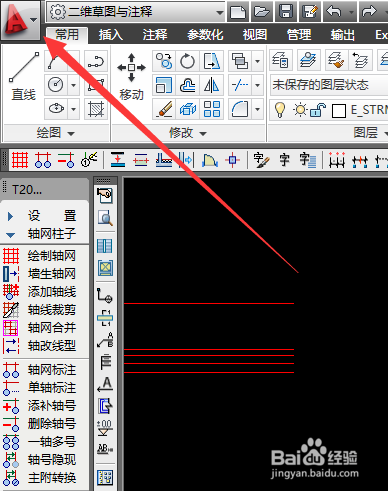Create a new drawing file
This screenshot has width=388, height=491.
(x=238, y=12)
